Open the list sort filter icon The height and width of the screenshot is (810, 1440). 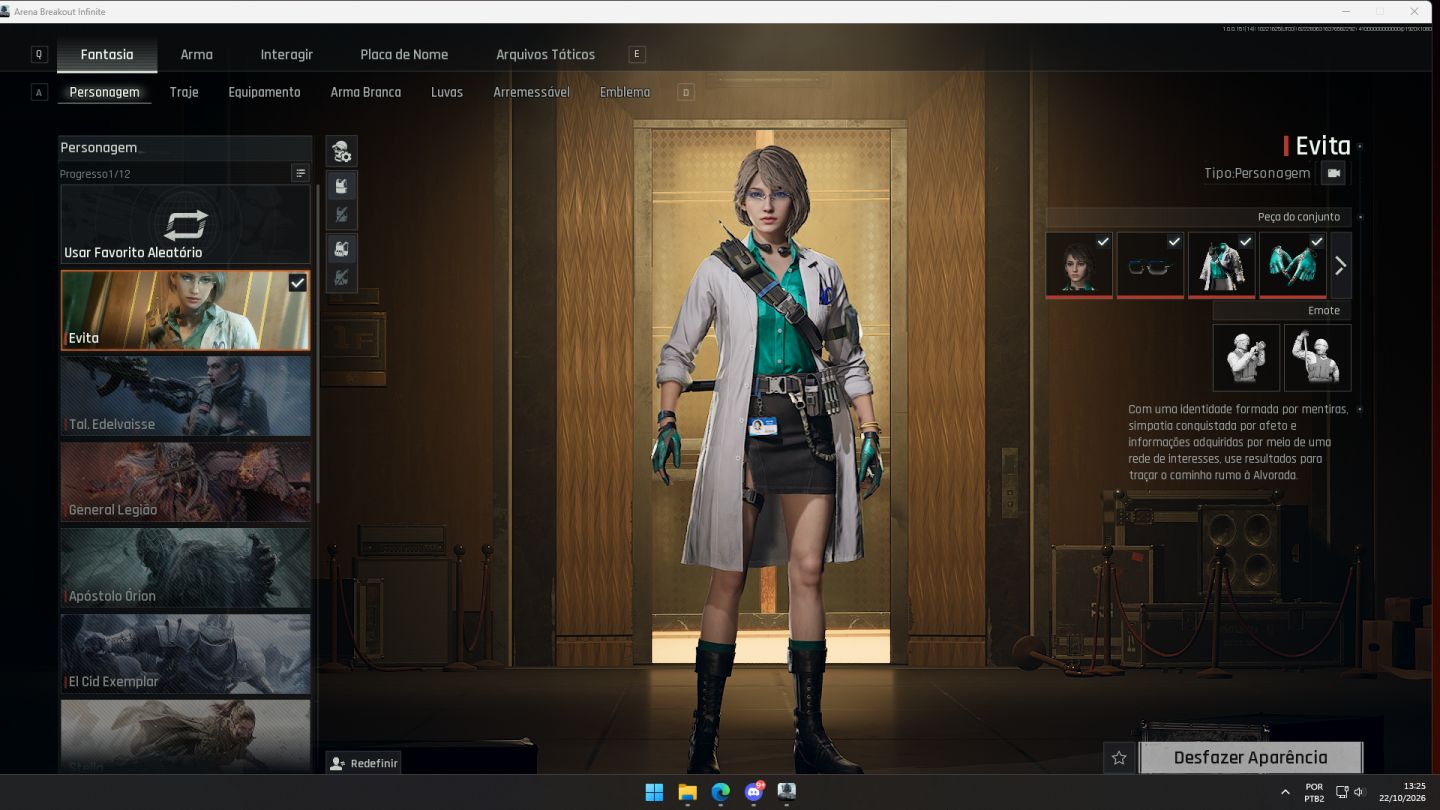click(300, 173)
